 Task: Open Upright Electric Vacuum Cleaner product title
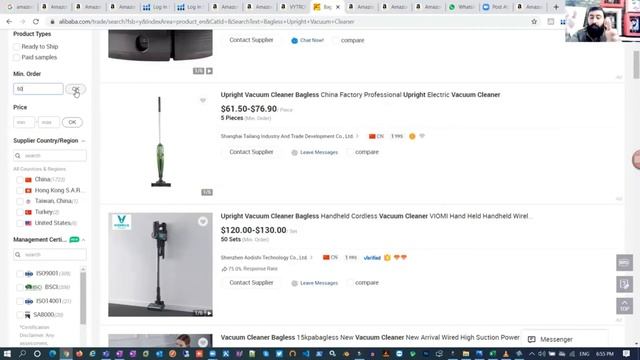(x=360, y=95)
